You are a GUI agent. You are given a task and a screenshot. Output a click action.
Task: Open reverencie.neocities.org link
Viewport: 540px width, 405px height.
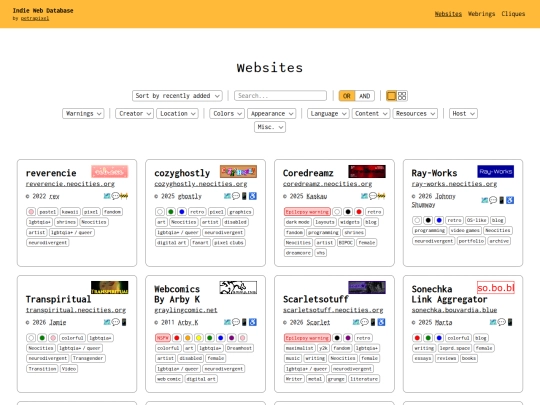[70, 184]
